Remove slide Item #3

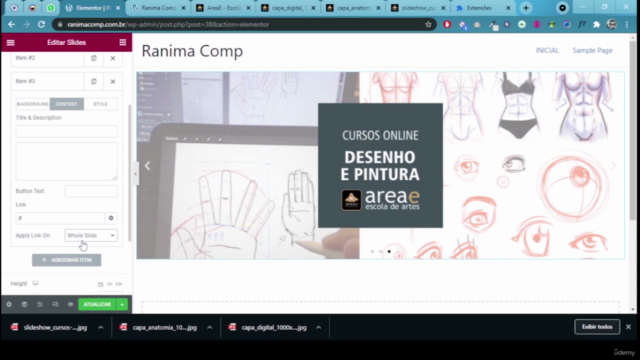coord(113,82)
